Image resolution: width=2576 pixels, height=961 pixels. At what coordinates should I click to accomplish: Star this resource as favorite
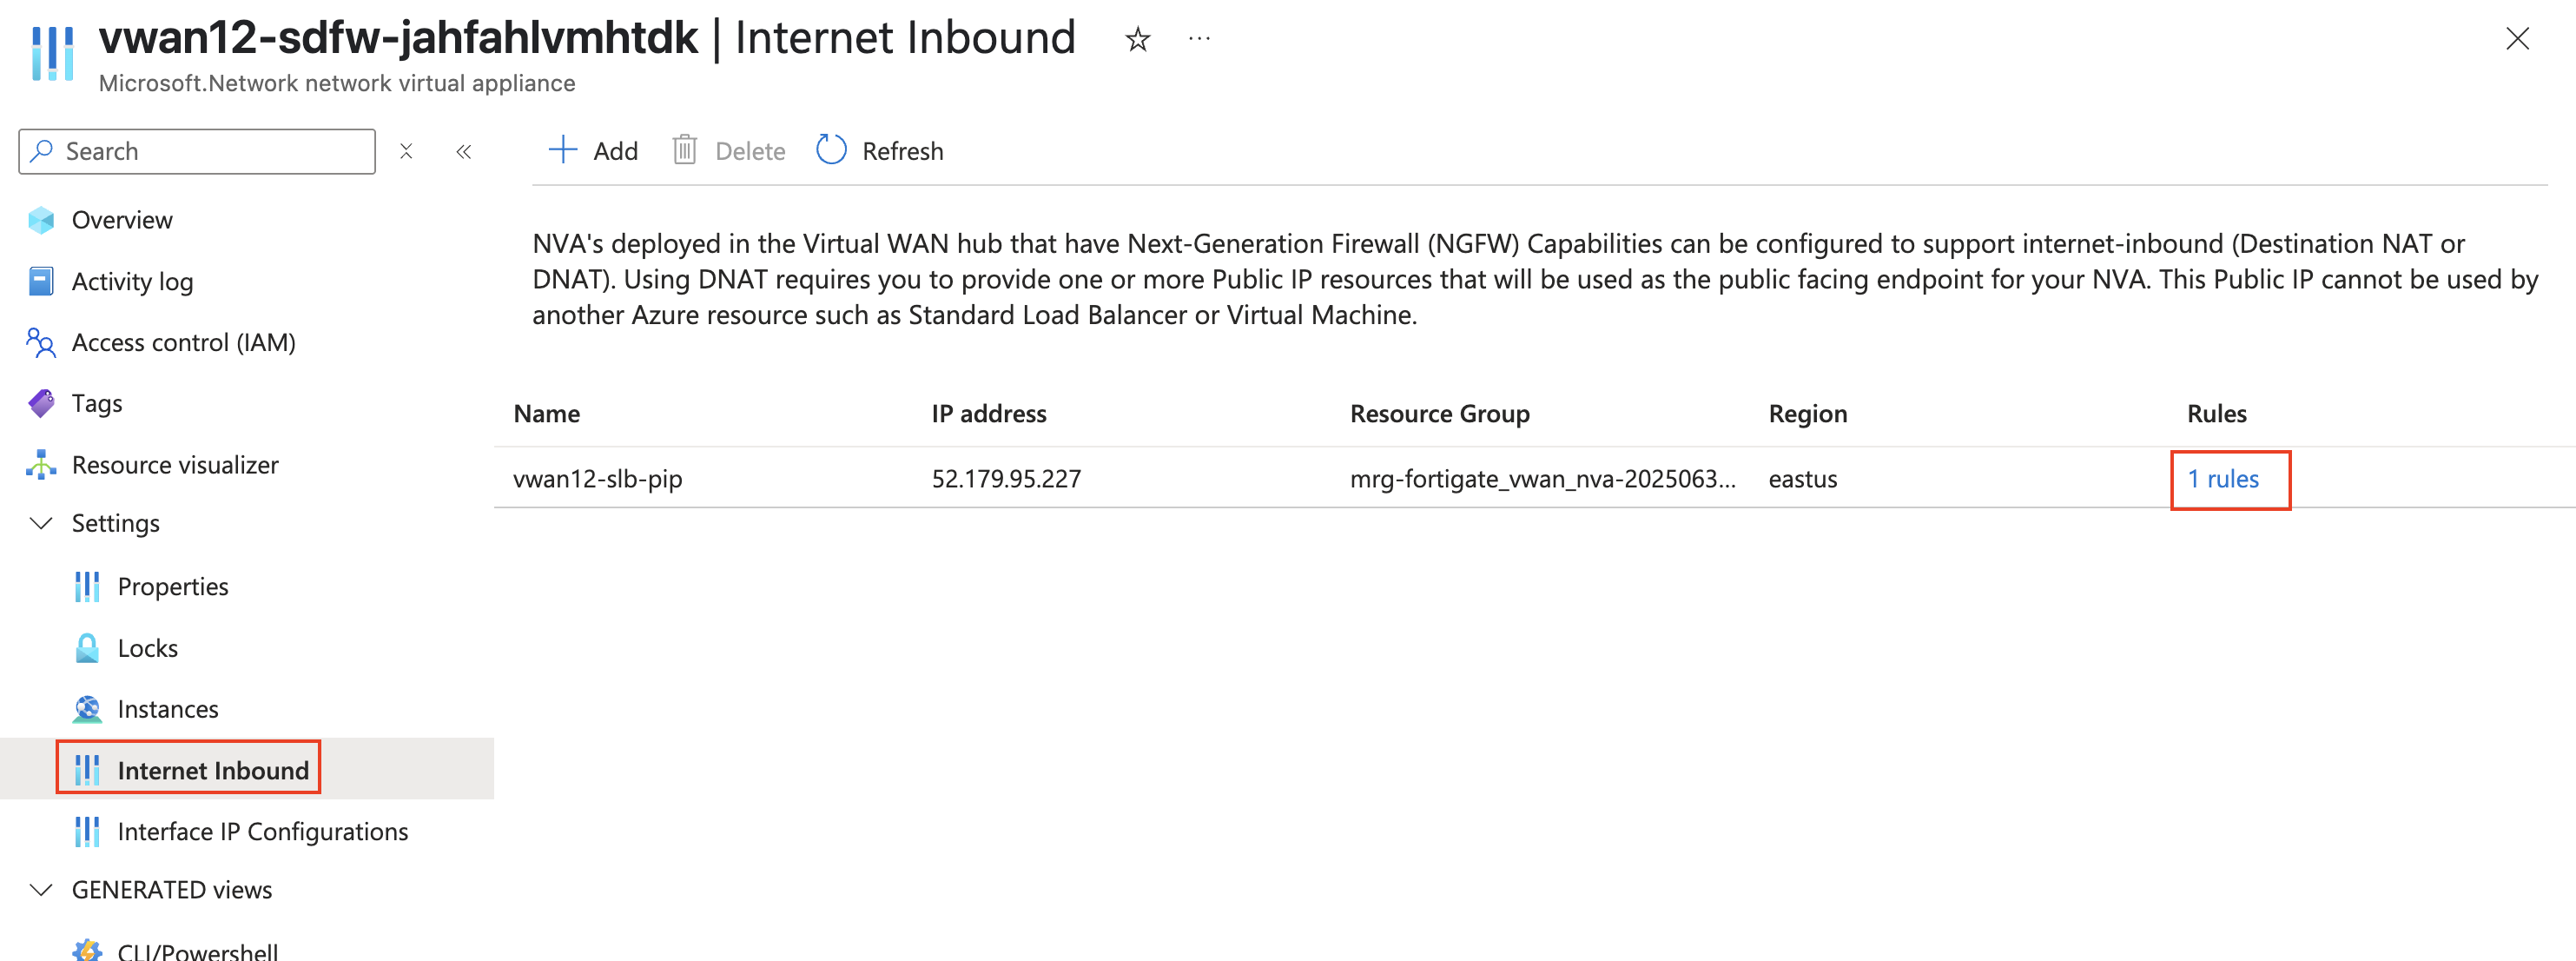[1137, 39]
